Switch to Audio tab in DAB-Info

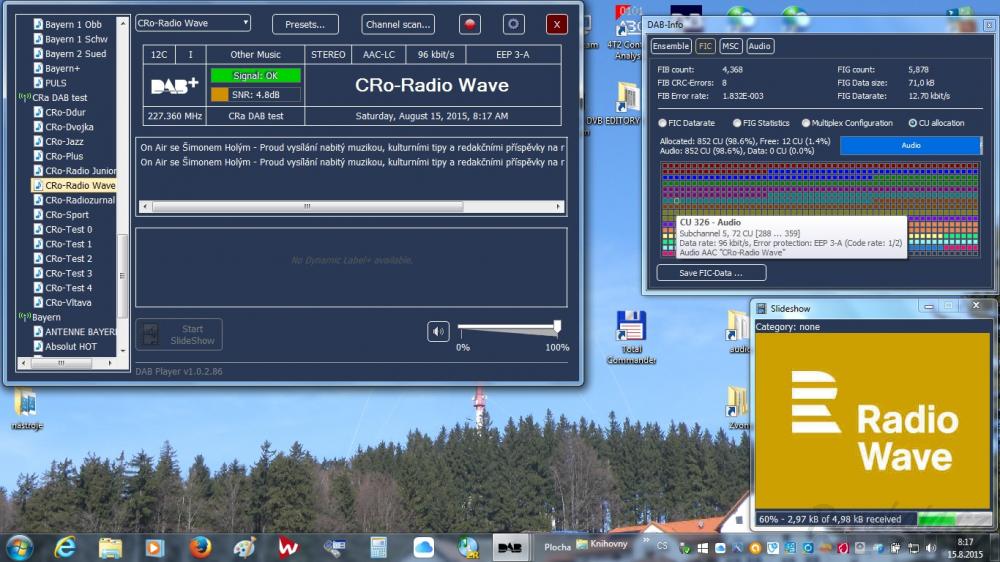pos(759,46)
